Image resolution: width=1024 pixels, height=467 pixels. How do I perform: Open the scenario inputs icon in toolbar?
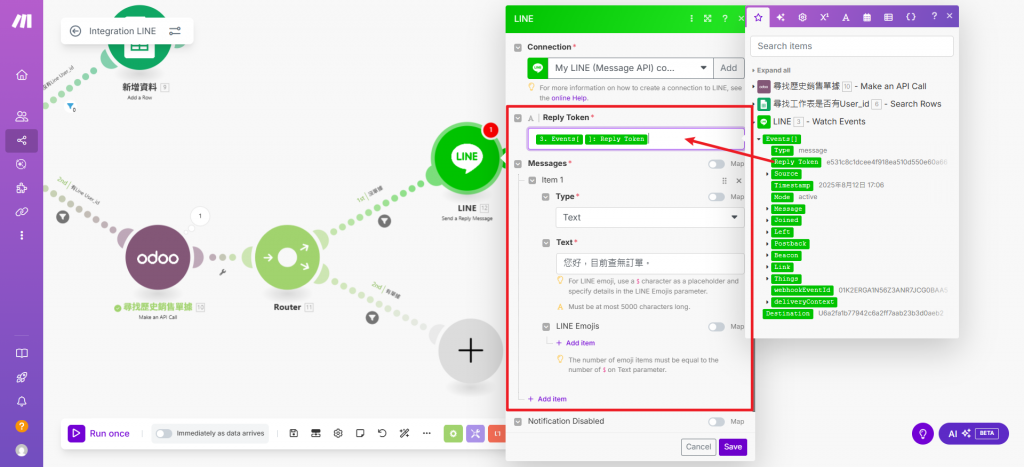[x=315, y=433]
